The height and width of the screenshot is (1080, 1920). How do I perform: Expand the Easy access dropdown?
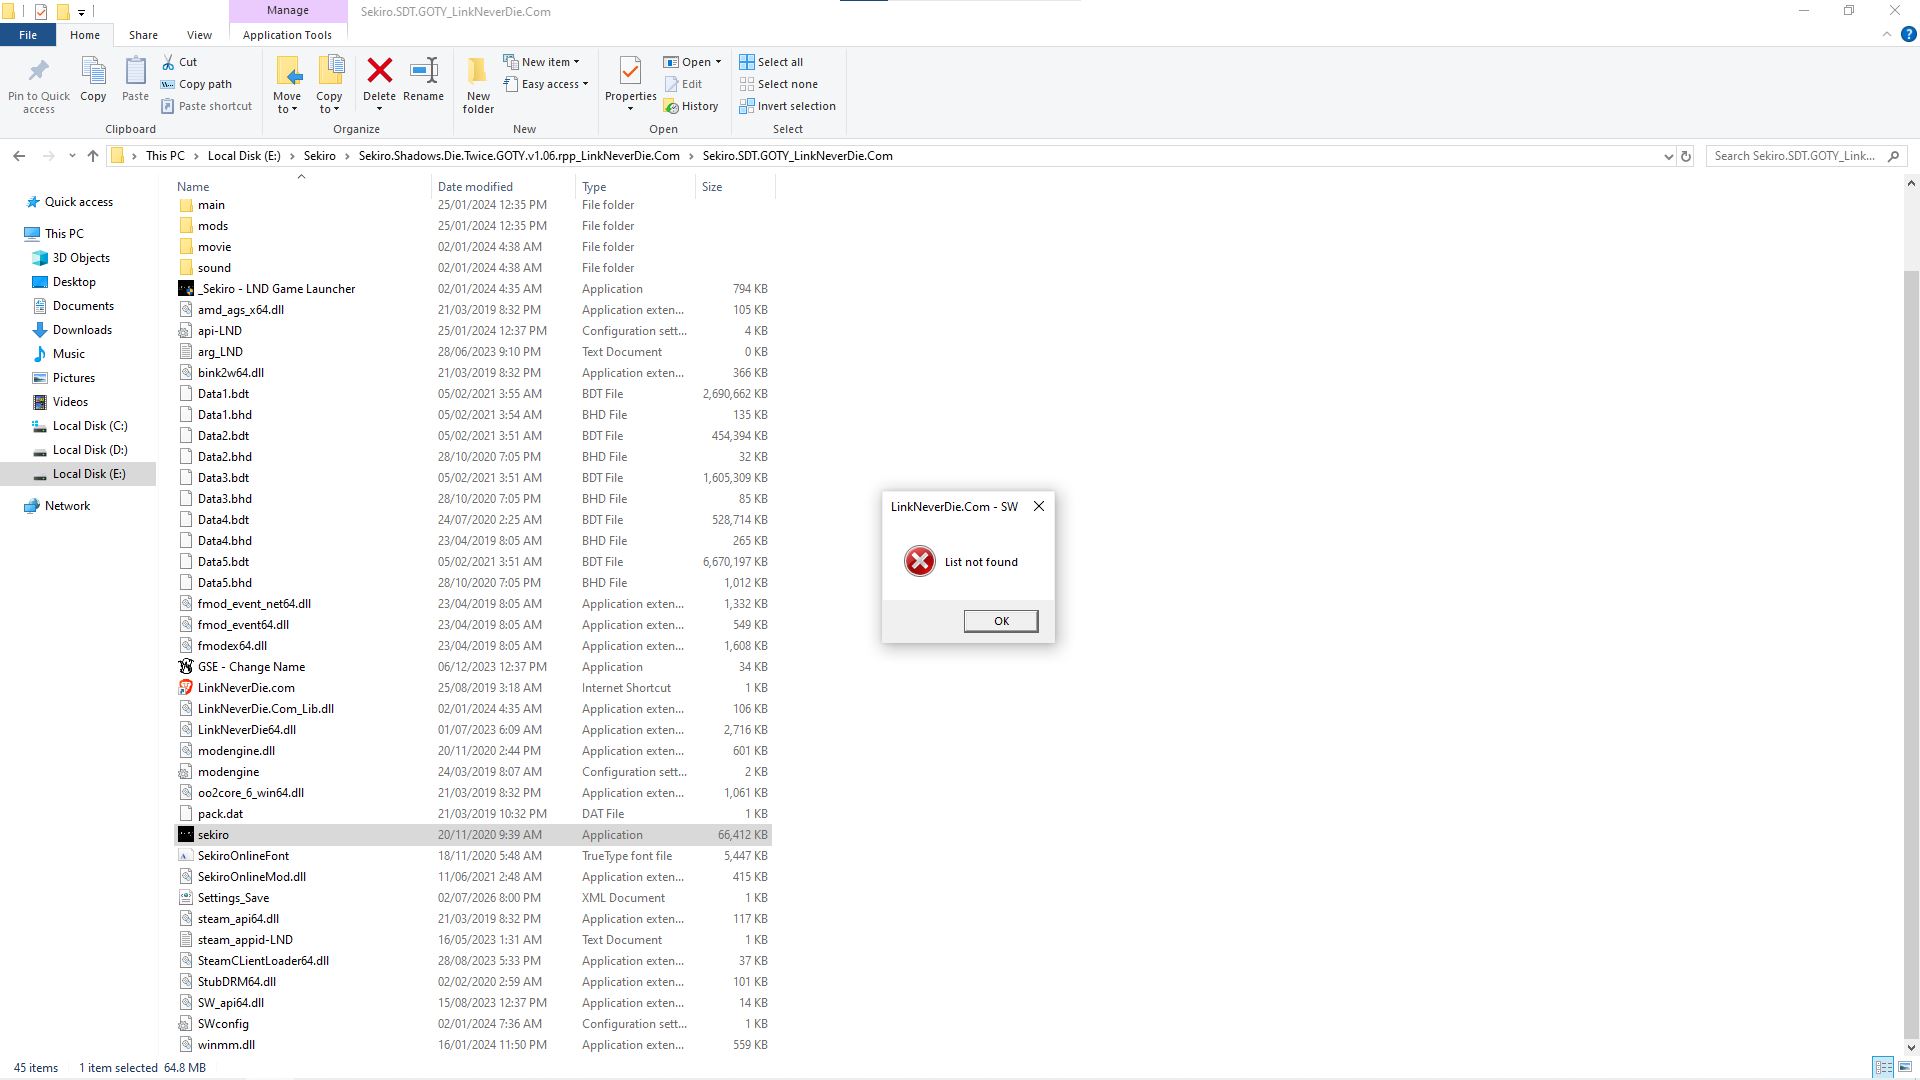(x=546, y=84)
